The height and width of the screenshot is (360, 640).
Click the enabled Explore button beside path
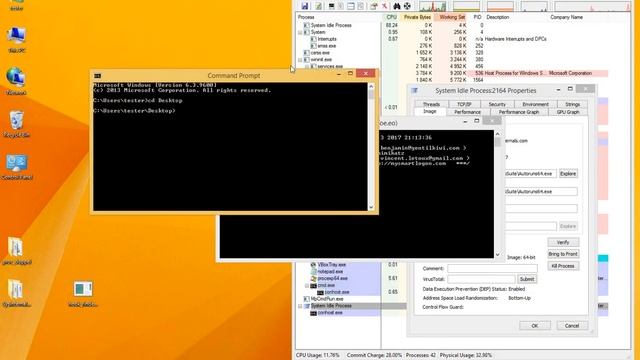click(568, 173)
